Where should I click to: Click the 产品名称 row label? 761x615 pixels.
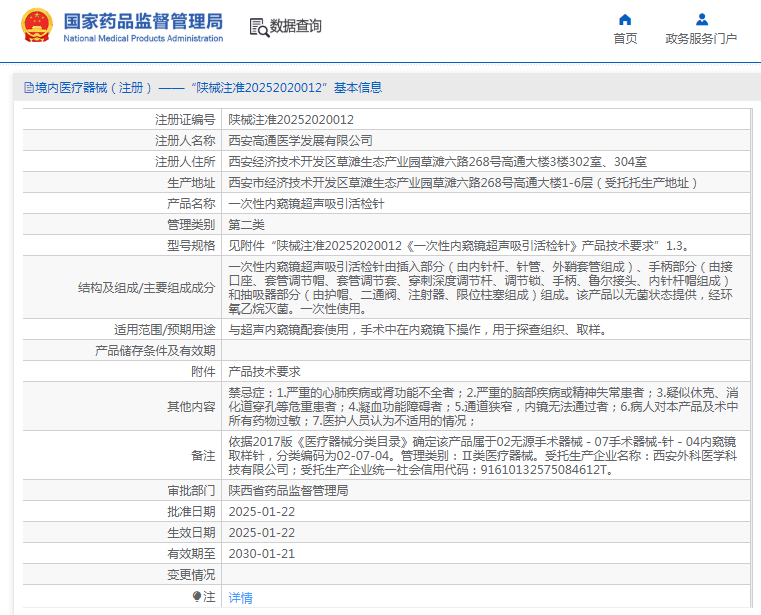(191, 204)
